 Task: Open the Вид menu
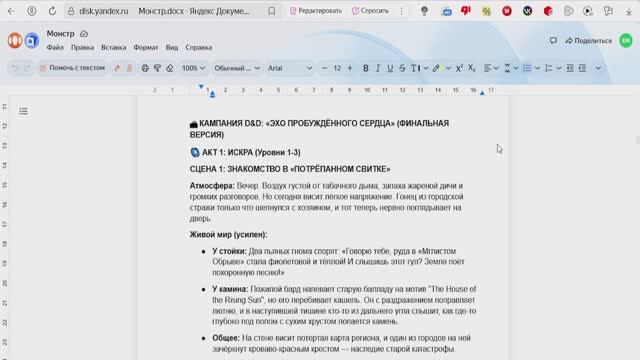point(172,47)
